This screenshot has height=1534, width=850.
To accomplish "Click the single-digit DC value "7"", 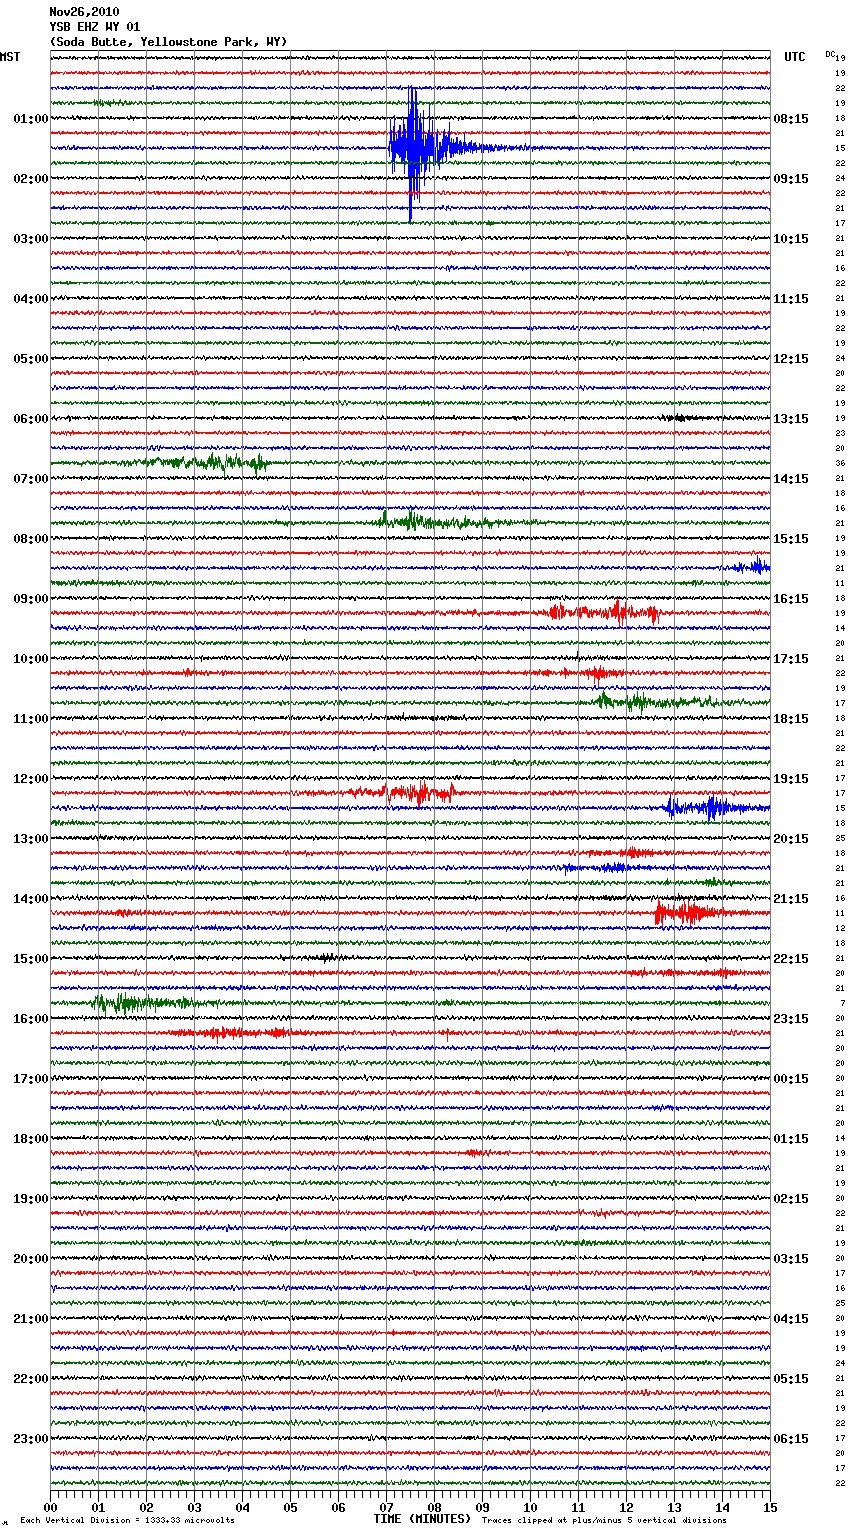I will 842,1003.
